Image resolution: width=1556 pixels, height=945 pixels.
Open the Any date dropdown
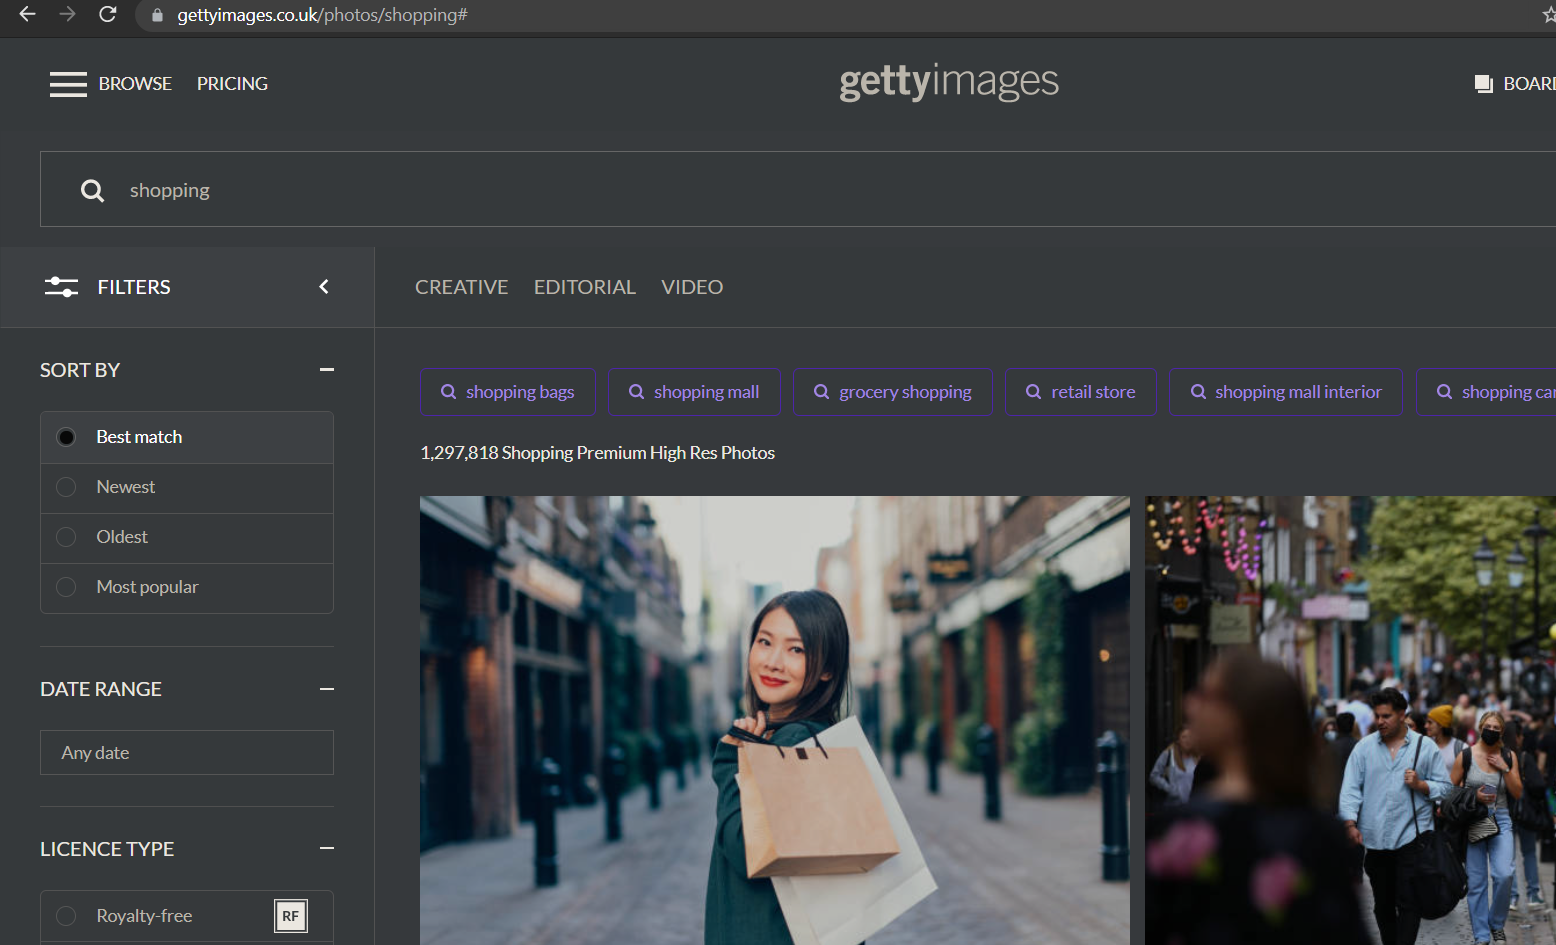click(187, 752)
